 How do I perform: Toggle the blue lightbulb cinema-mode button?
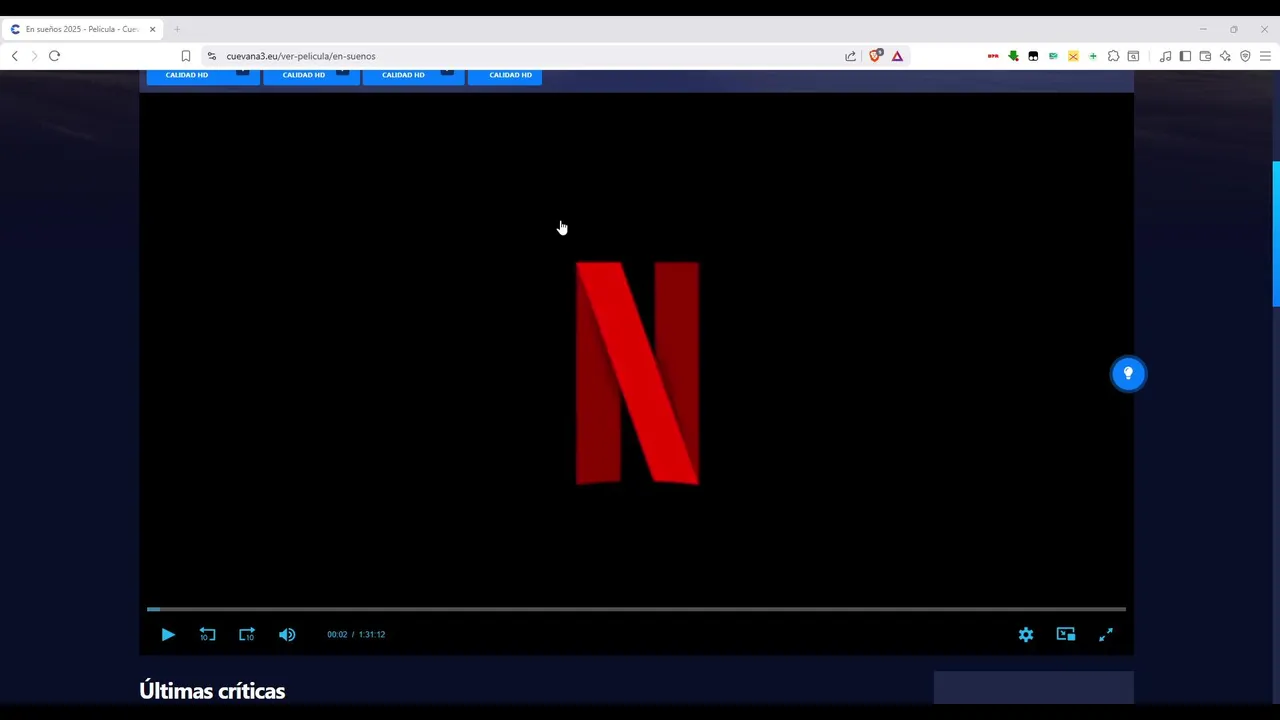pyautogui.click(x=1128, y=373)
